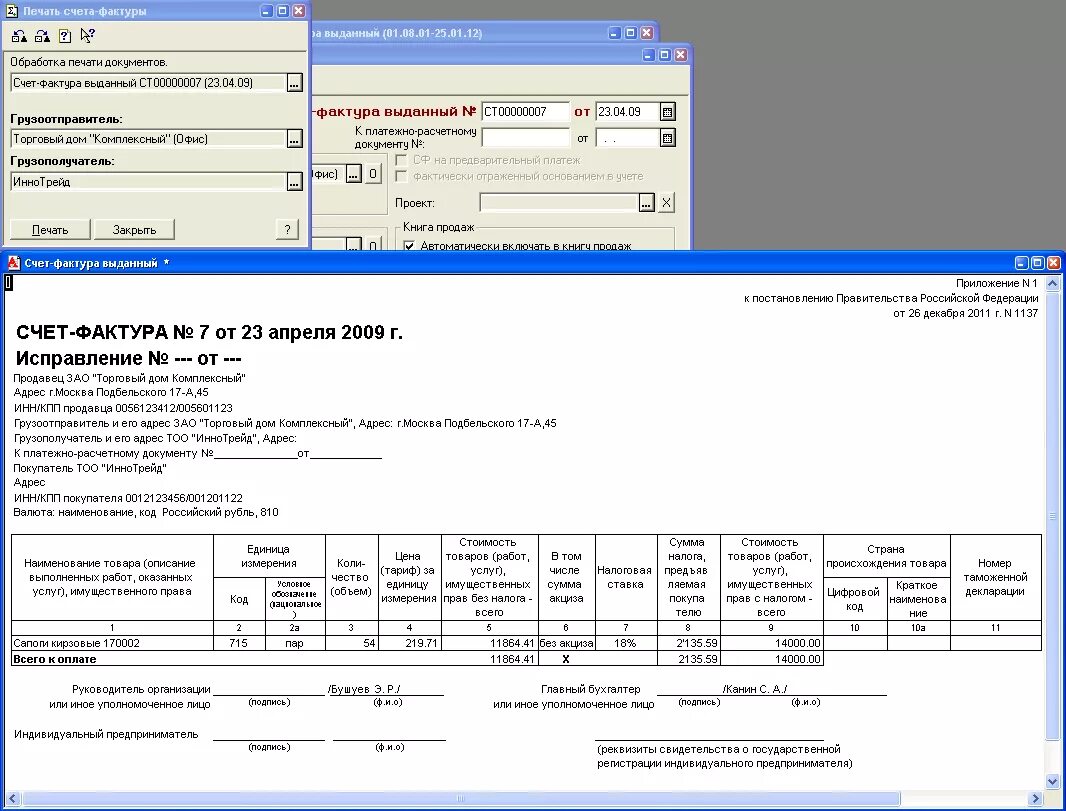Image resolution: width=1066 pixels, height=811 pixels.
Task: Open the calendar next to date 23.04.09
Action: click(x=668, y=112)
